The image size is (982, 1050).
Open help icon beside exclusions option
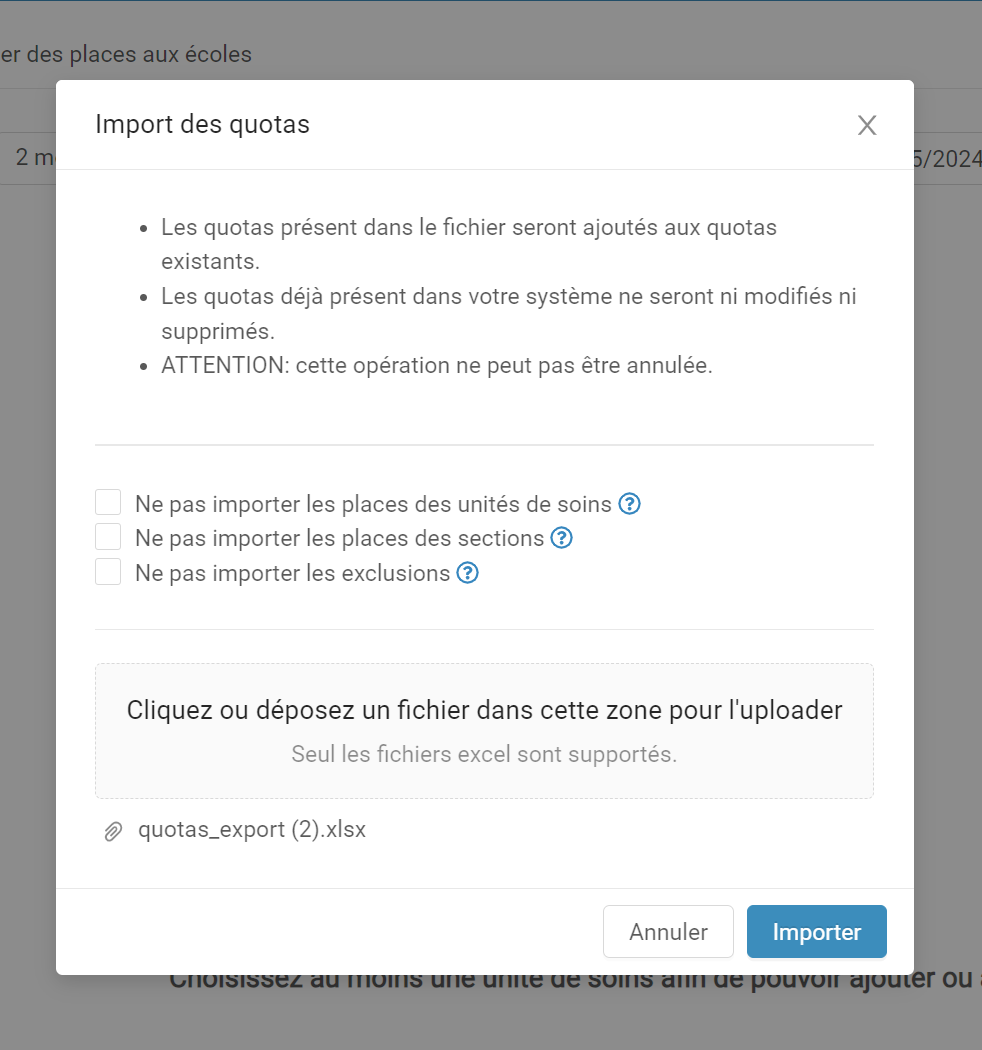click(x=468, y=573)
